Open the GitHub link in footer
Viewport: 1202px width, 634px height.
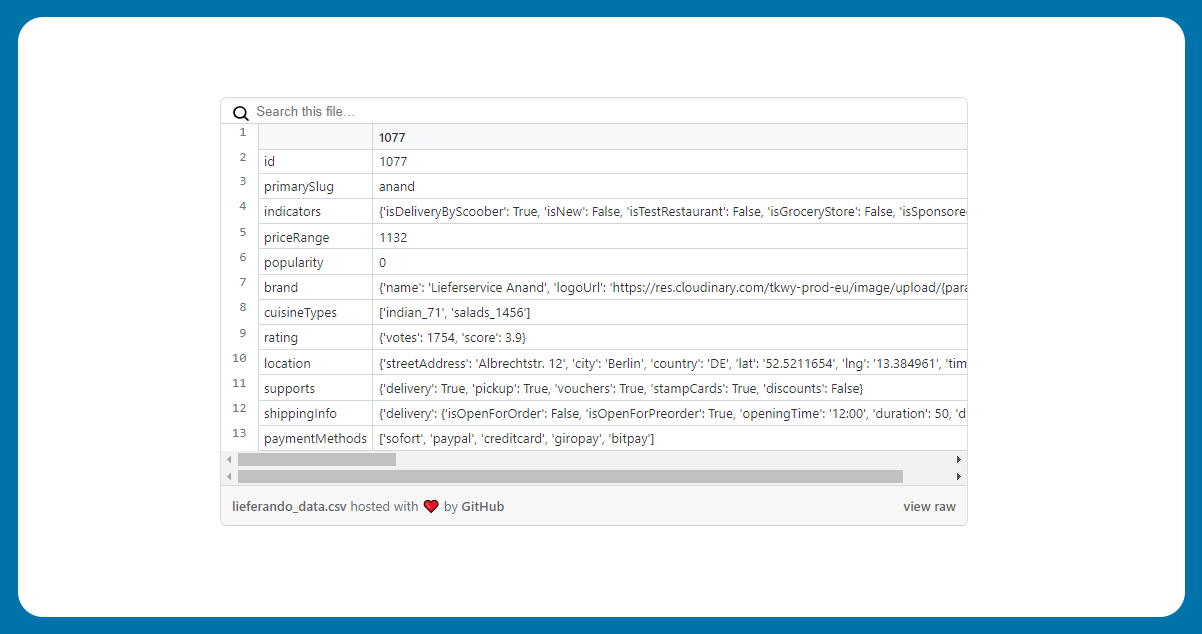(482, 507)
